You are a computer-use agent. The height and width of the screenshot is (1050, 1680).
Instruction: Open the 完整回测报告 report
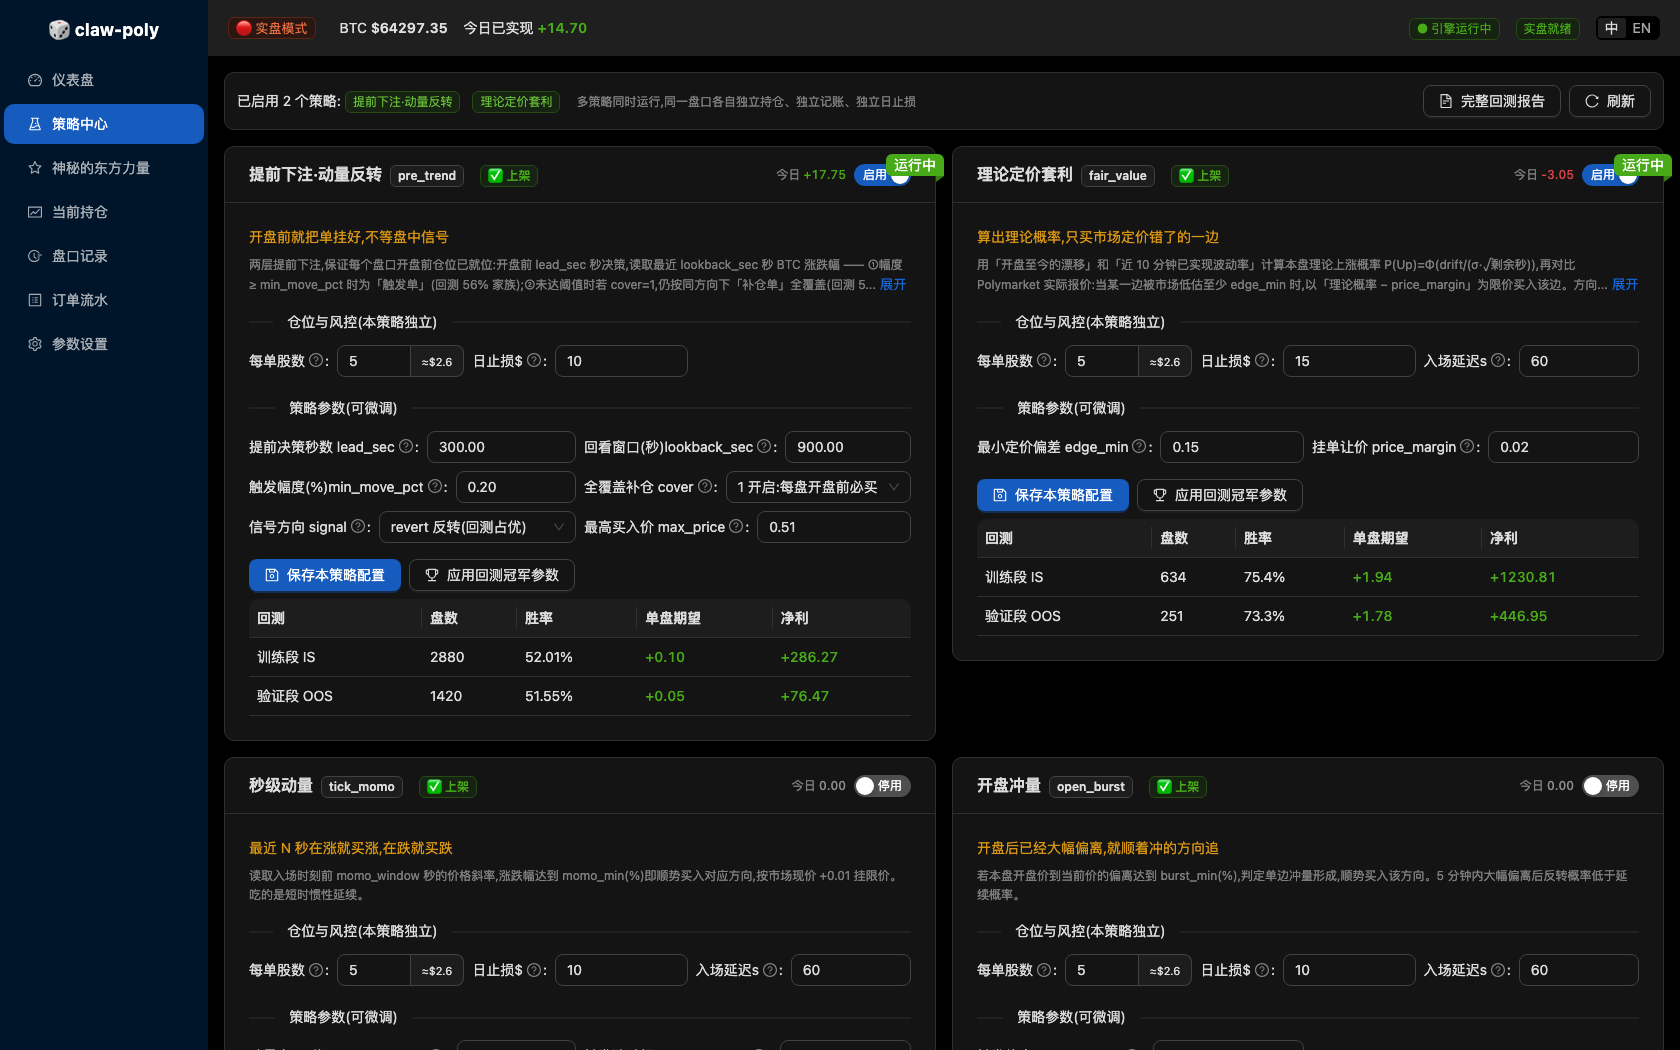pyautogui.click(x=1492, y=101)
